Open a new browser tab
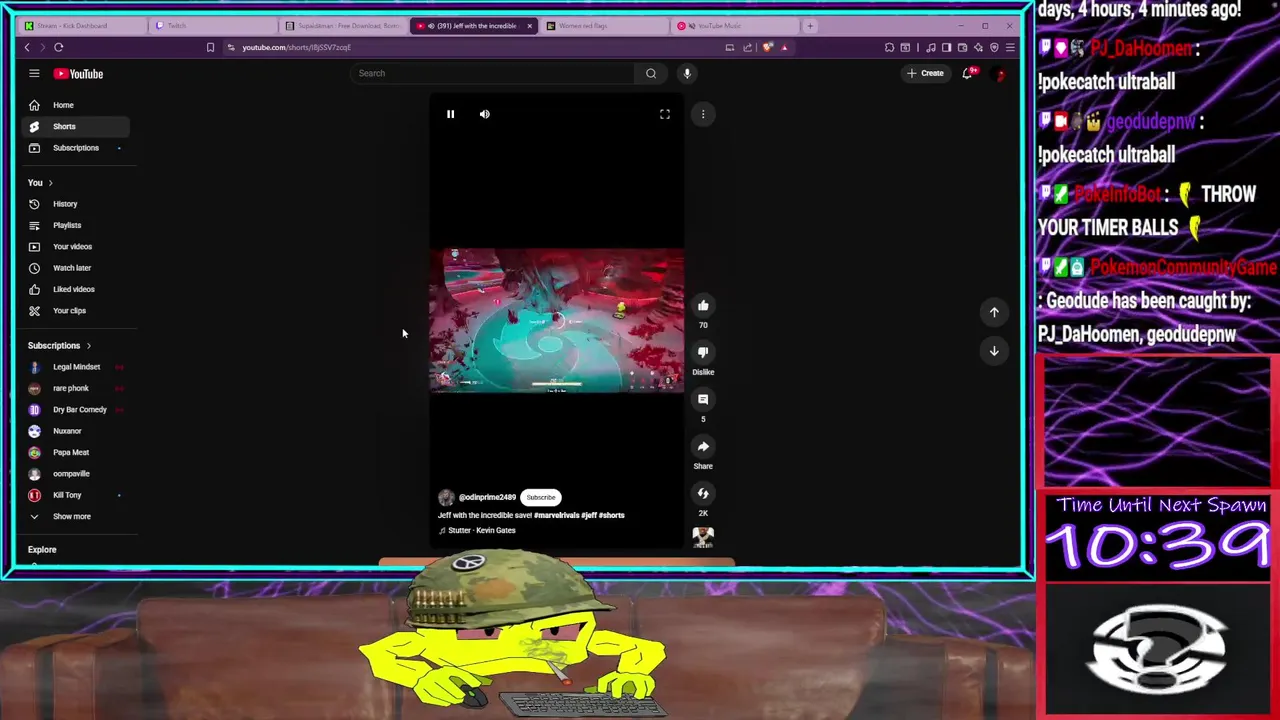Screen dimensions: 1280x720 (x=810, y=26)
